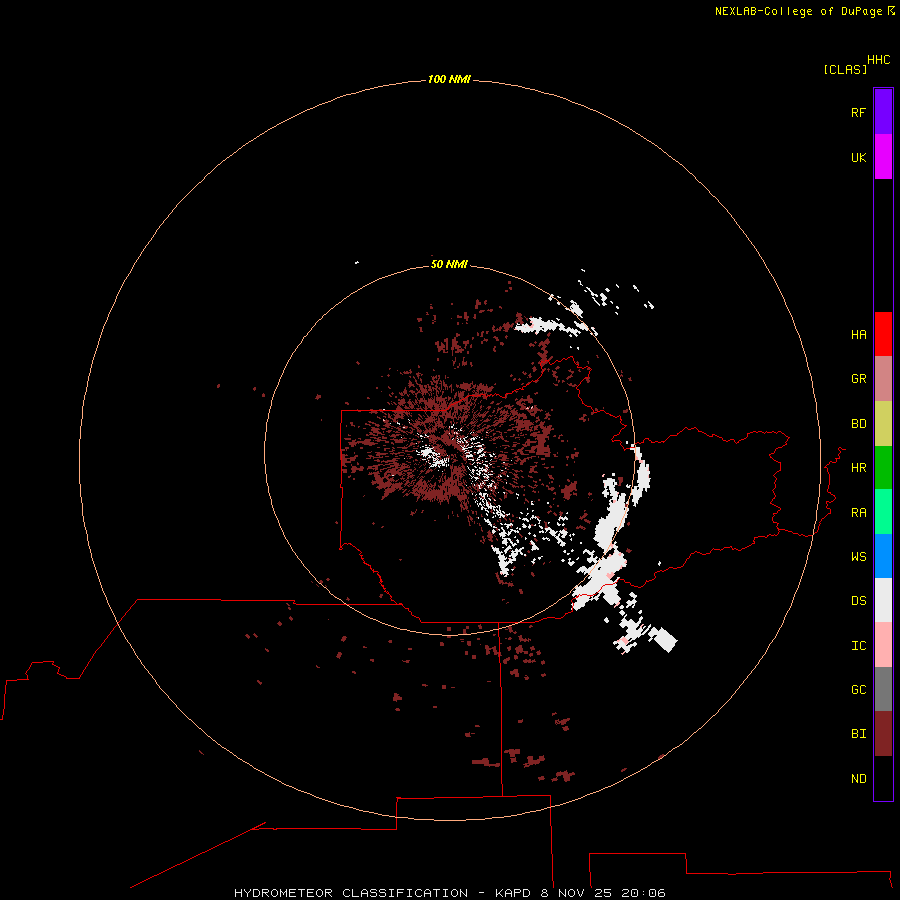Click the '8 NOV 25' date text

[576, 893]
